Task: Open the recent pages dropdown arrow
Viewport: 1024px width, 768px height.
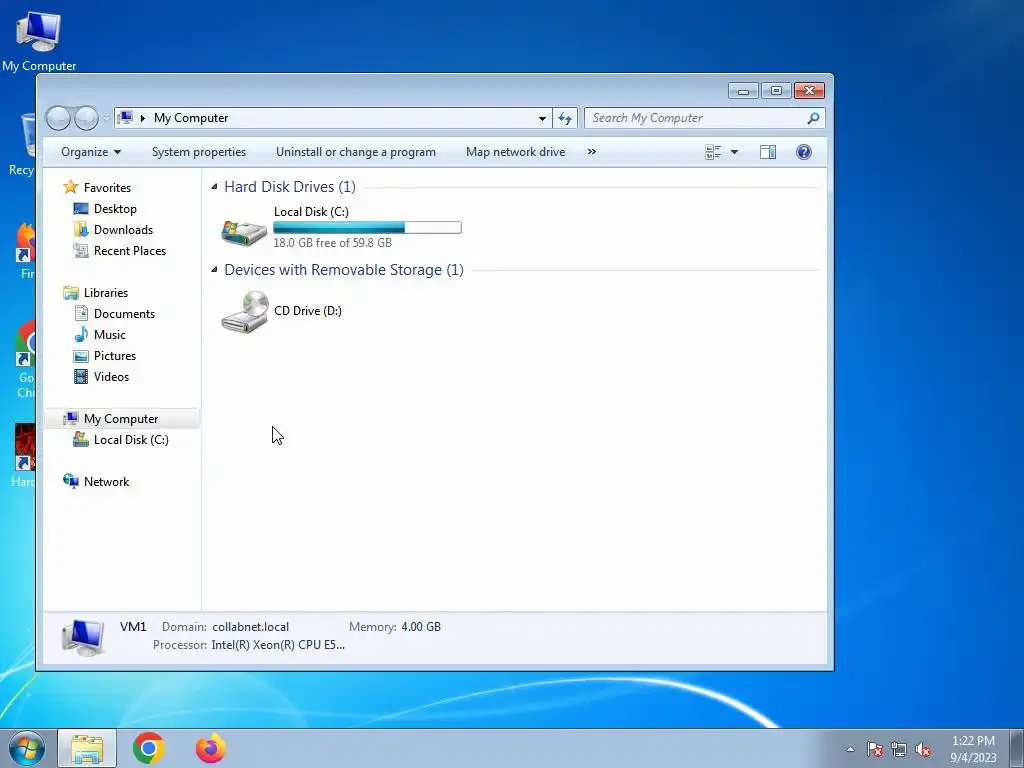Action: 106,118
